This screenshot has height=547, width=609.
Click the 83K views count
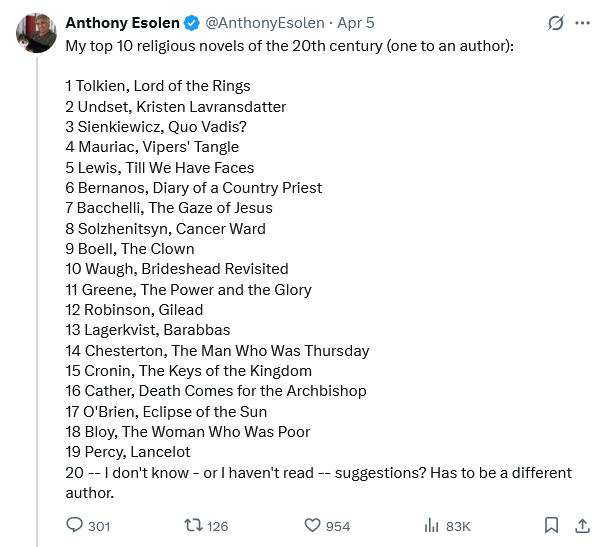point(458,526)
